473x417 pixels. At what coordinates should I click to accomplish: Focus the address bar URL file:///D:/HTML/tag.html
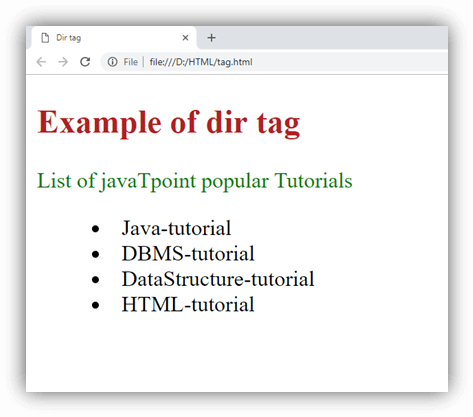[201, 62]
